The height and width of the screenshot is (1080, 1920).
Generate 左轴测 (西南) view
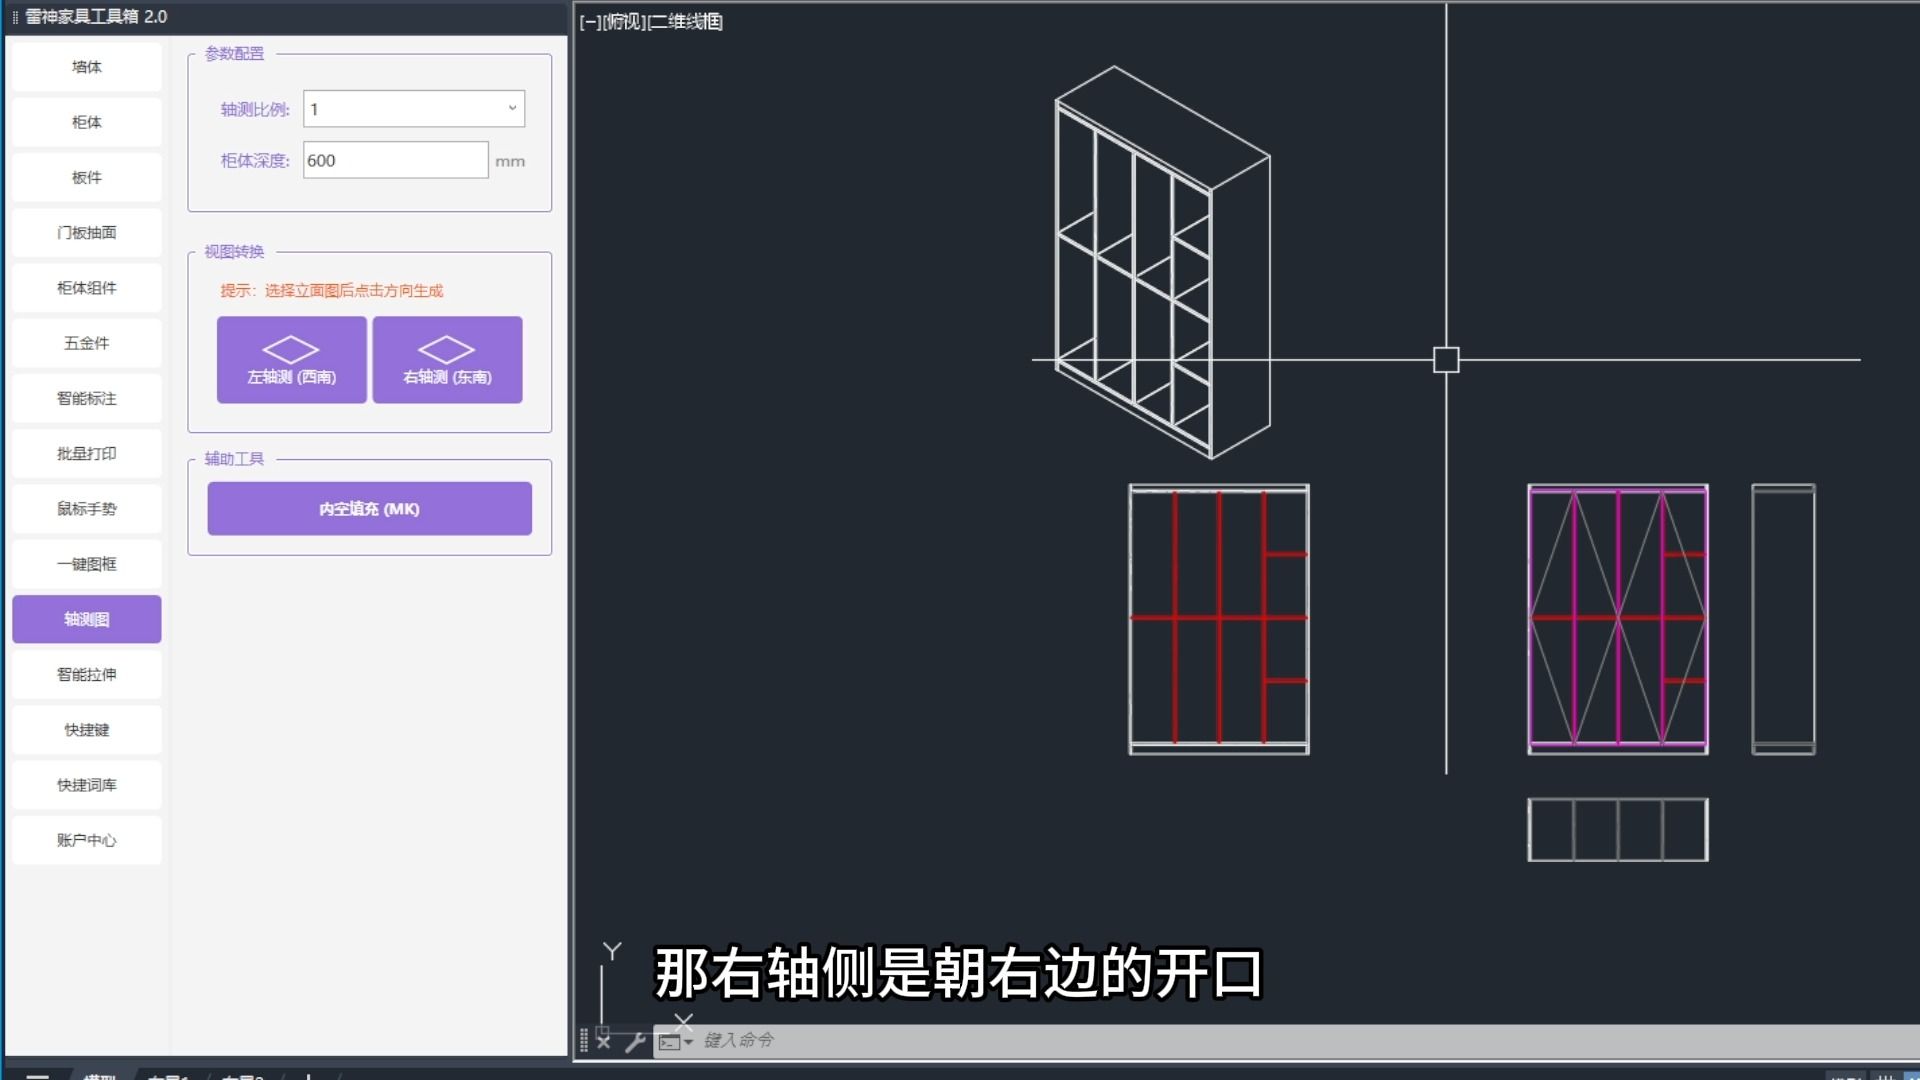pyautogui.click(x=292, y=360)
